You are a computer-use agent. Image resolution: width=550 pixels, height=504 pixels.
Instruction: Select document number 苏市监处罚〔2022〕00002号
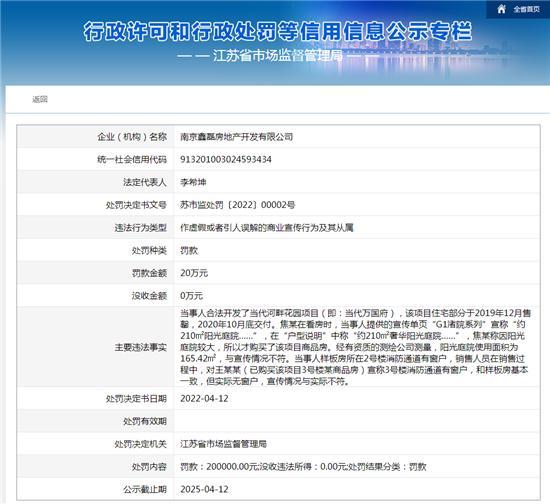pos(237,205)
